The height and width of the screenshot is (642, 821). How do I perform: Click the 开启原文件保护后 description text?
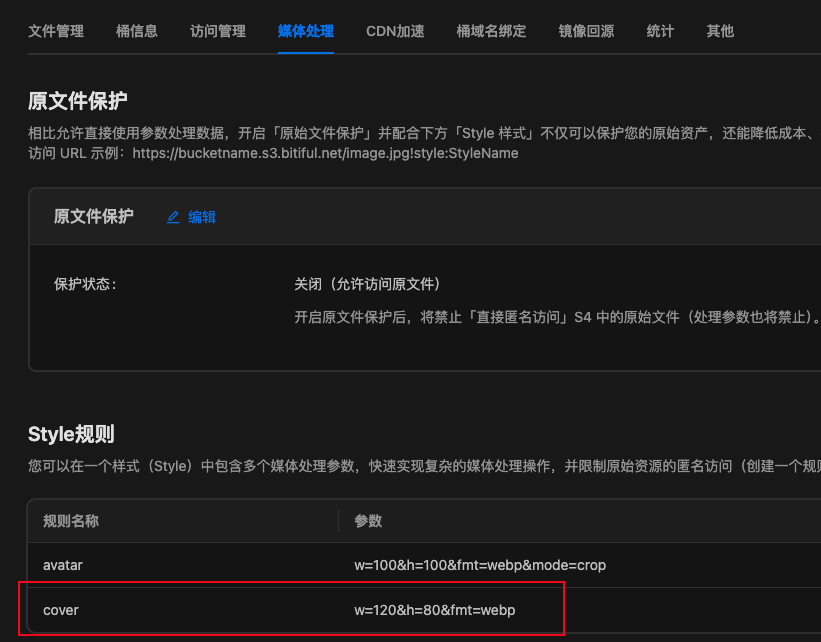coord(557,317)
